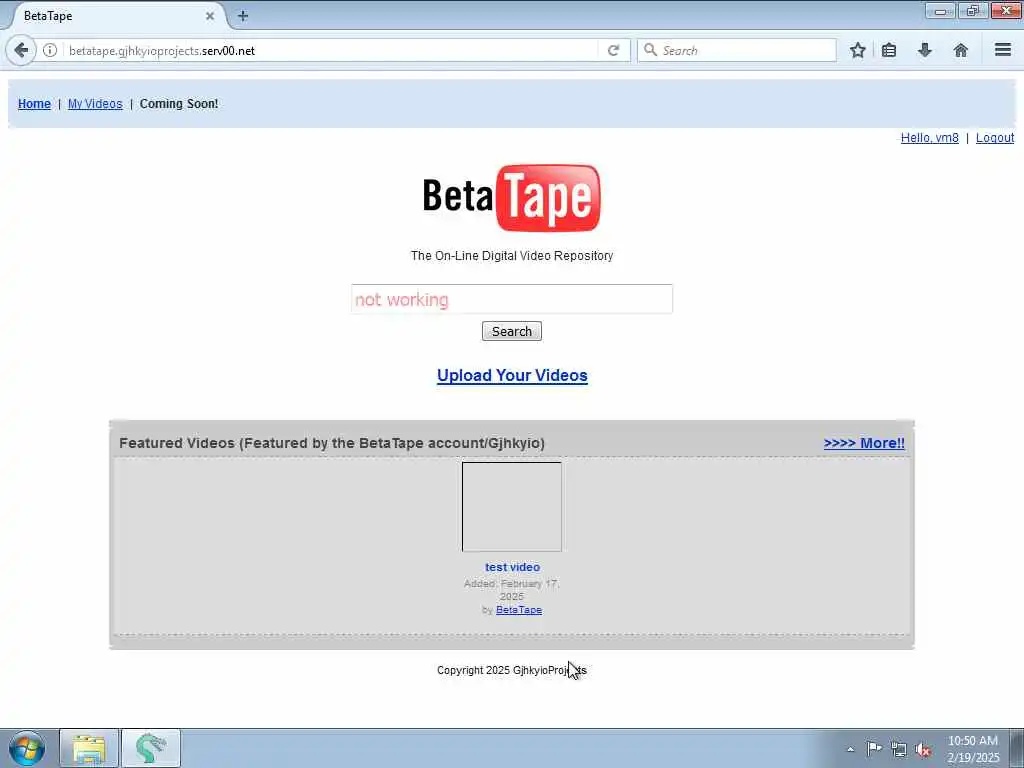Open the My Videos link
The width and height of the screenshot is (1024, 768).
(x=95, y=104)
